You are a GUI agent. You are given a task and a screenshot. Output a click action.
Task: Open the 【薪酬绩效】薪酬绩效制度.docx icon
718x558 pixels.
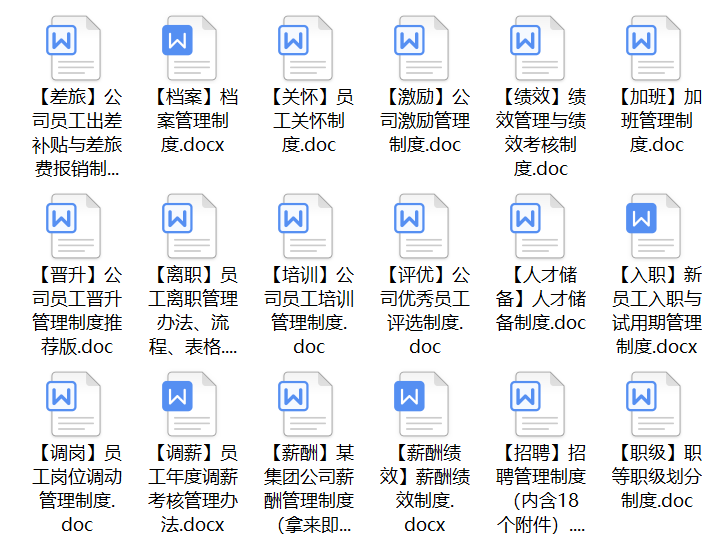(424, 404)
